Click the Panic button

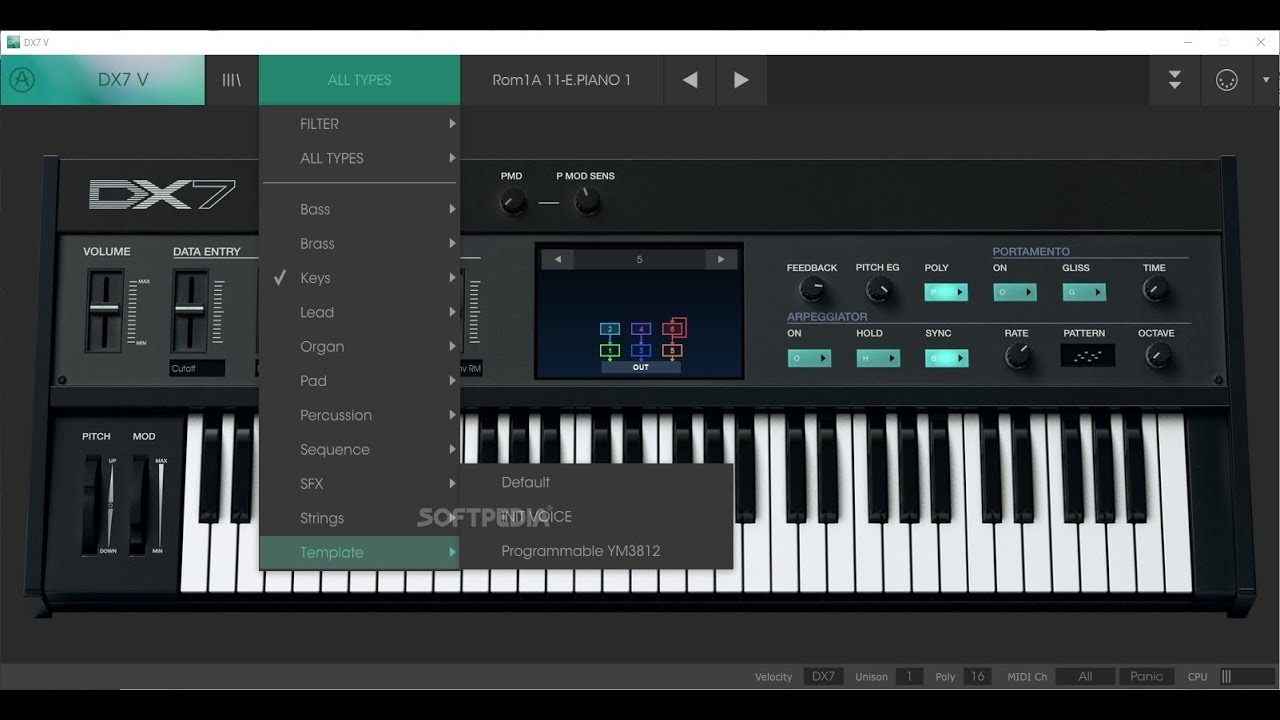pos(1147,676)
